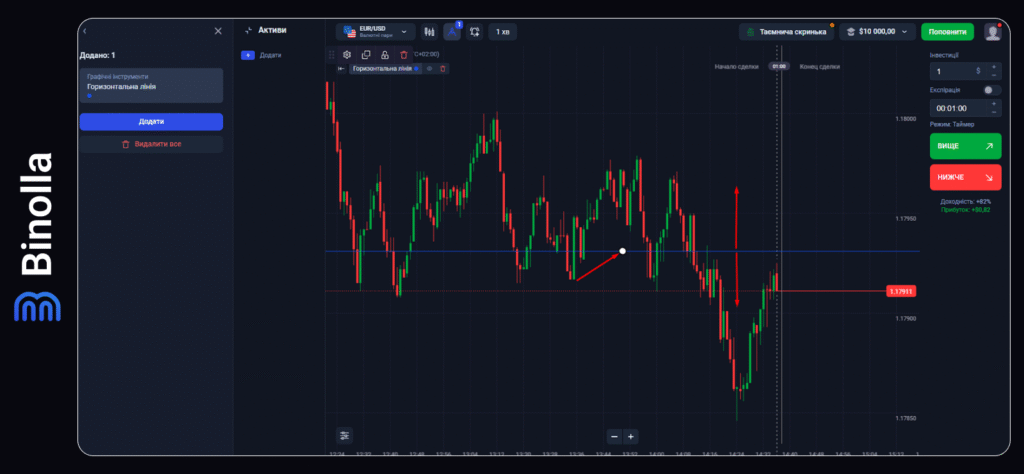Toggle lock on the selected drawing
Image resolution: width=1024 pixels, height=474 pixels.
[385, 55]
